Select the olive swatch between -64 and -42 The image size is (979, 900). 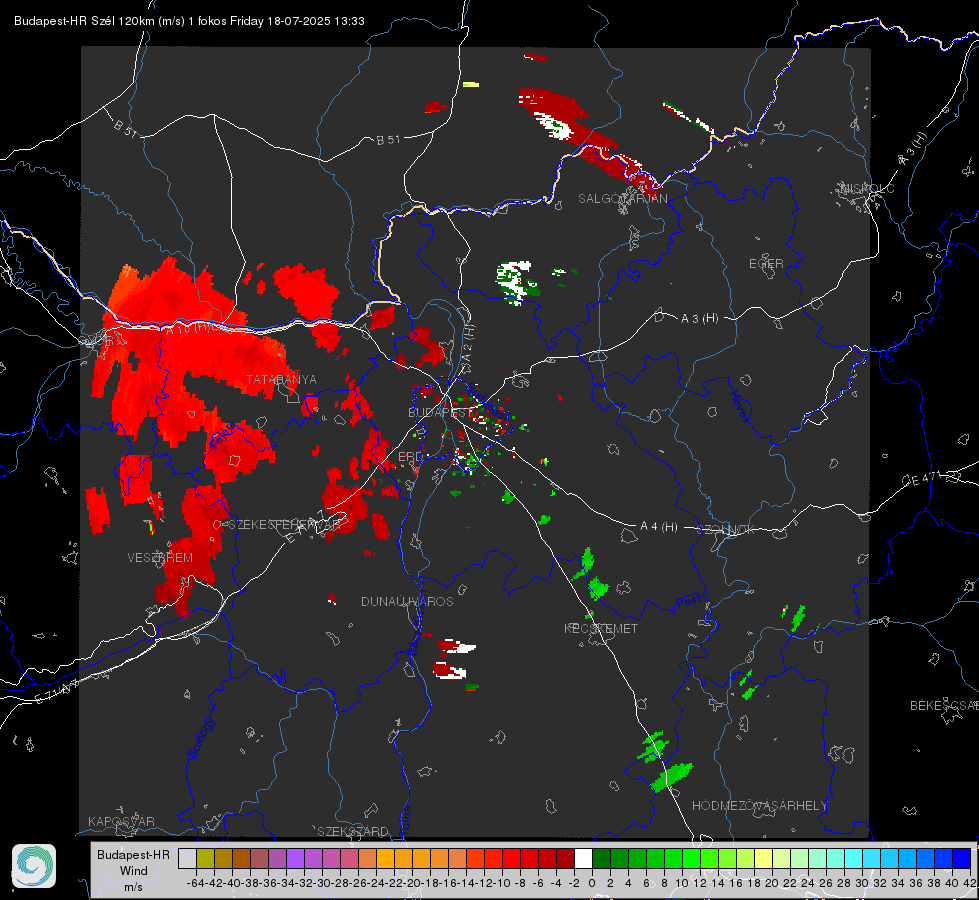point(205,858)
